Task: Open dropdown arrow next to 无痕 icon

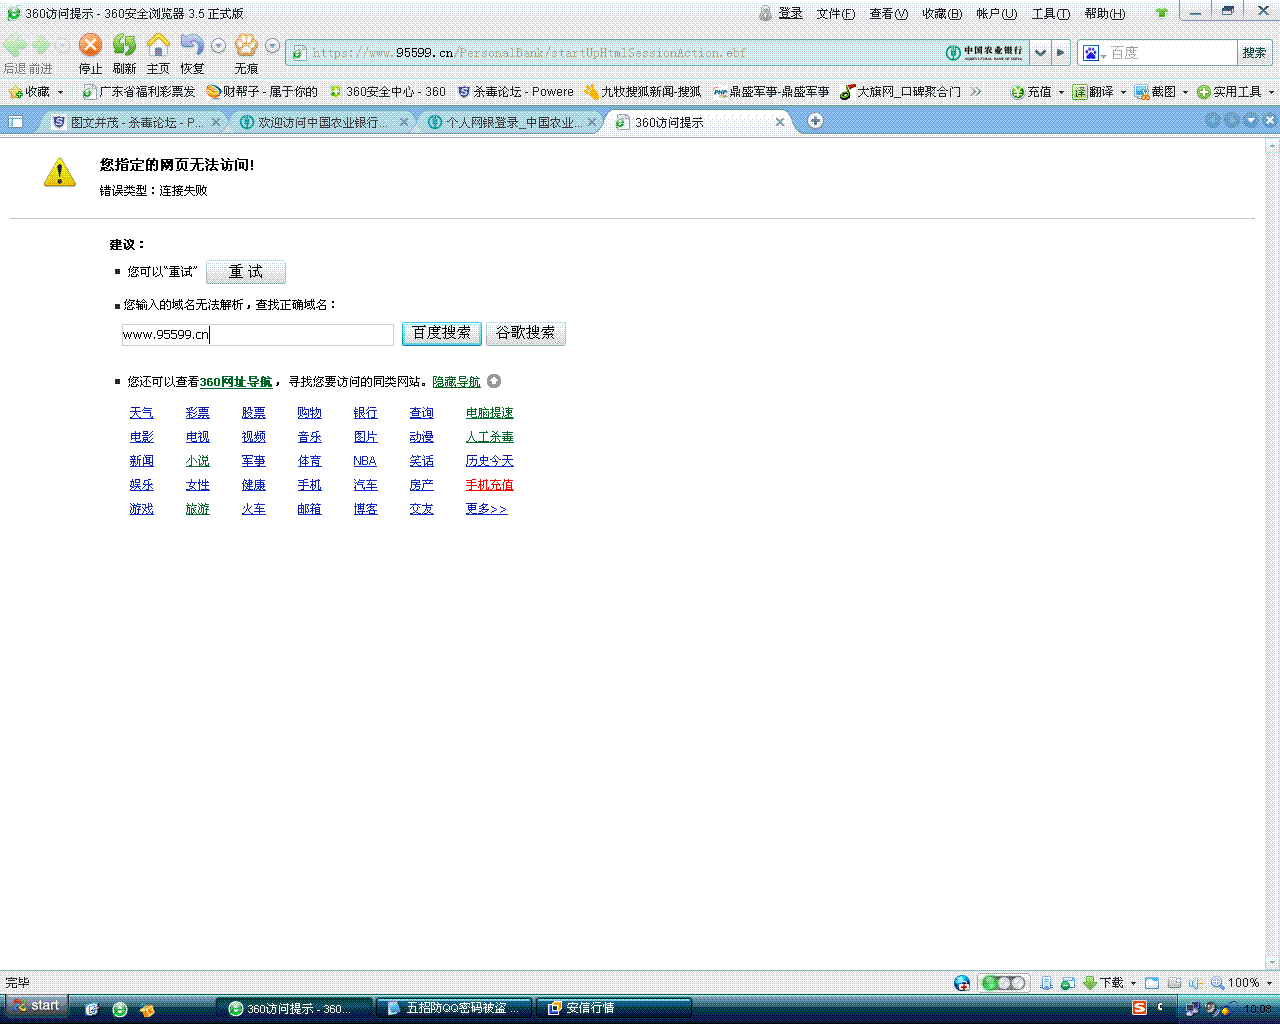Action: click(x=272, y=46)
